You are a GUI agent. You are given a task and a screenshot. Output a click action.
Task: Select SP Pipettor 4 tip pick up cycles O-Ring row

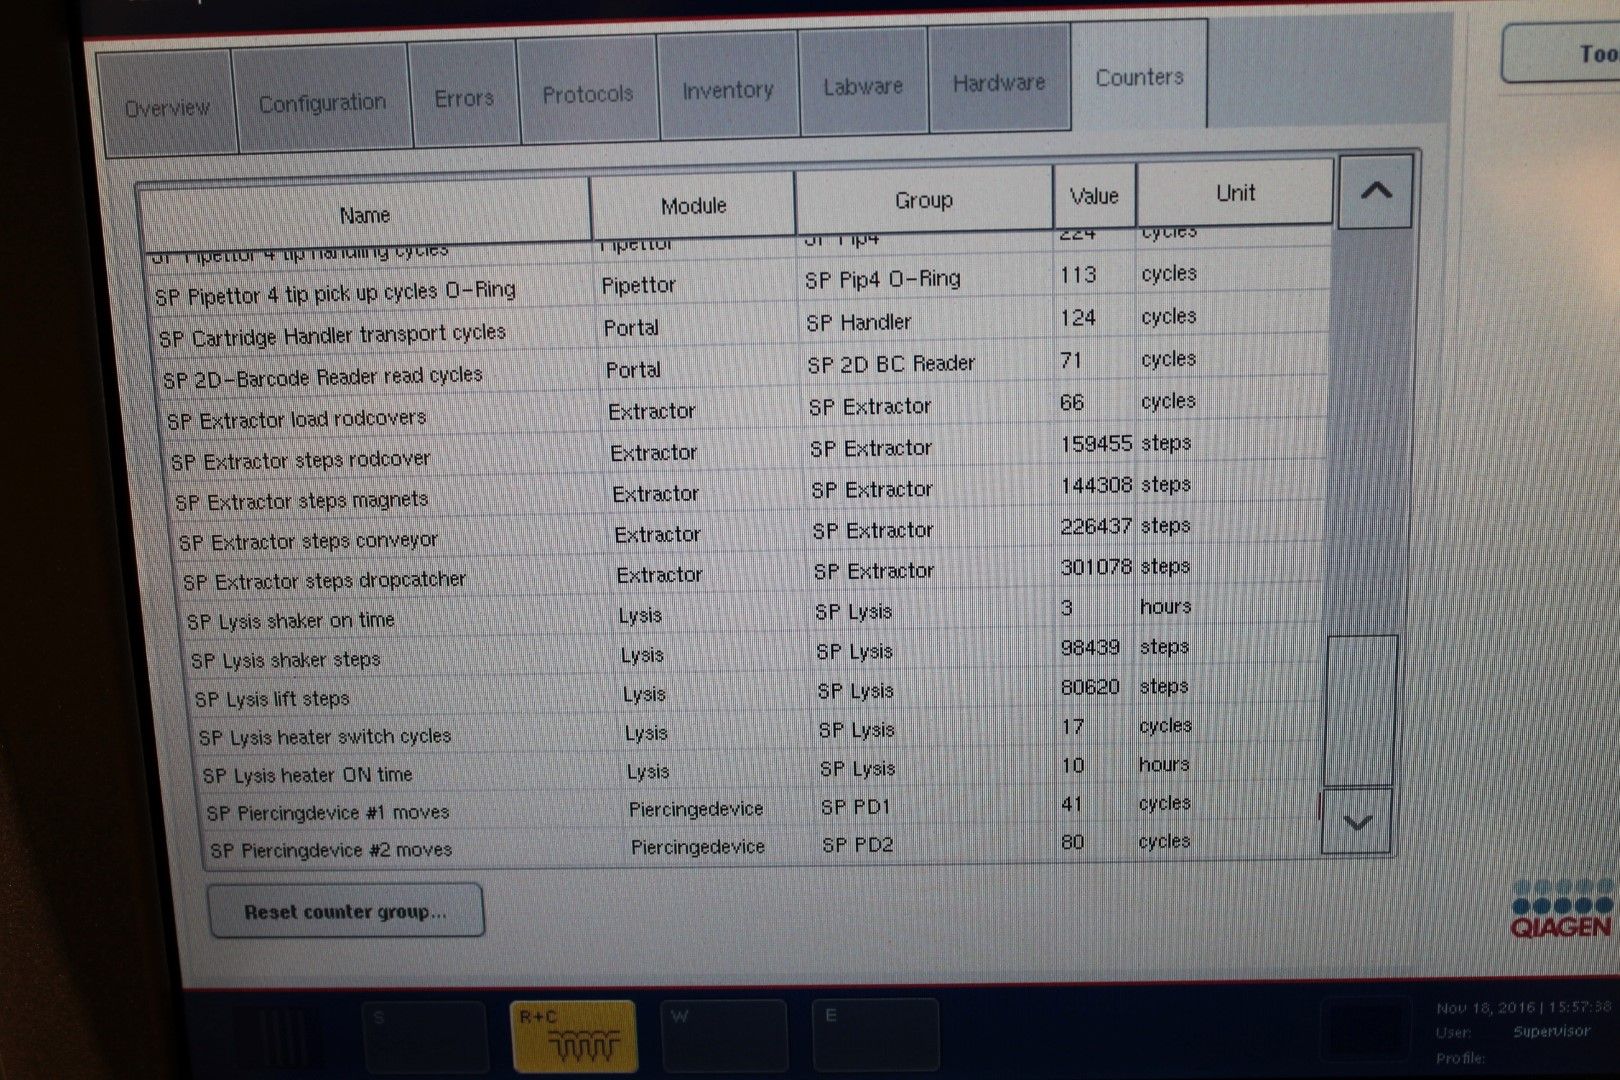[740, 284]
